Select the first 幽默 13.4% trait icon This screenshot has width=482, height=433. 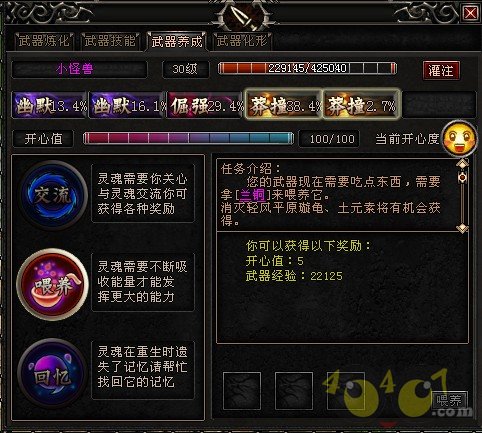pyautogui.click(x=50, y=105)
